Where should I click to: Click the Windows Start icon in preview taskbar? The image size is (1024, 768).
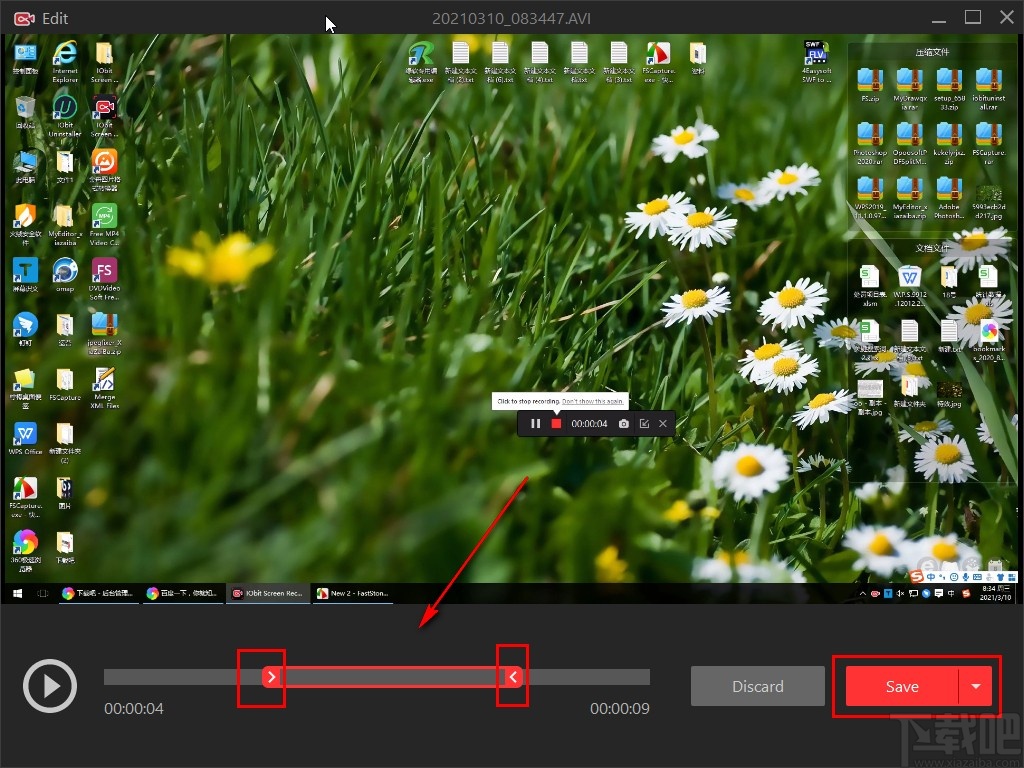pos(18,593)
